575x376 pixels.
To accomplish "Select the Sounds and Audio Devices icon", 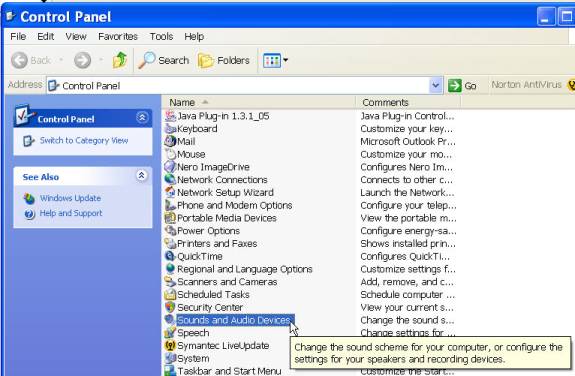I will pos(170,320).
